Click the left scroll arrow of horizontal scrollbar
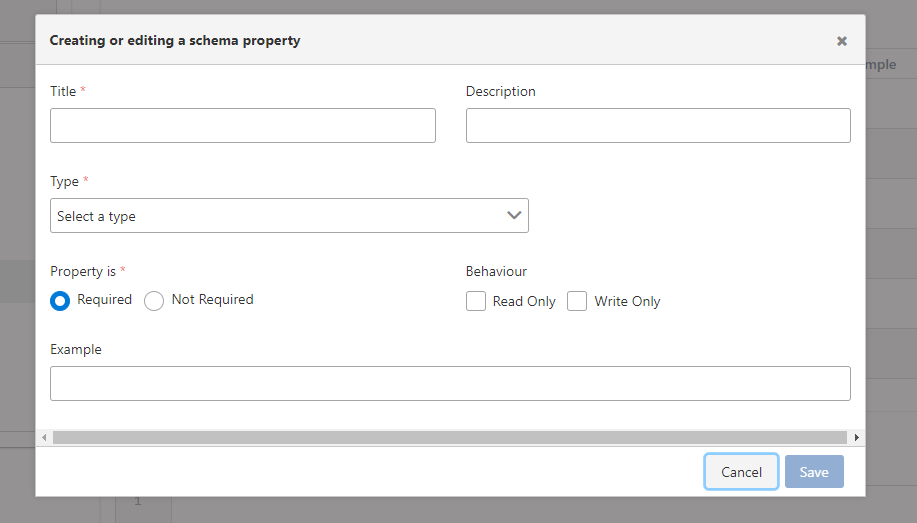Image resolution: width=917 pixels, height=523 pixels. [44, 438]
